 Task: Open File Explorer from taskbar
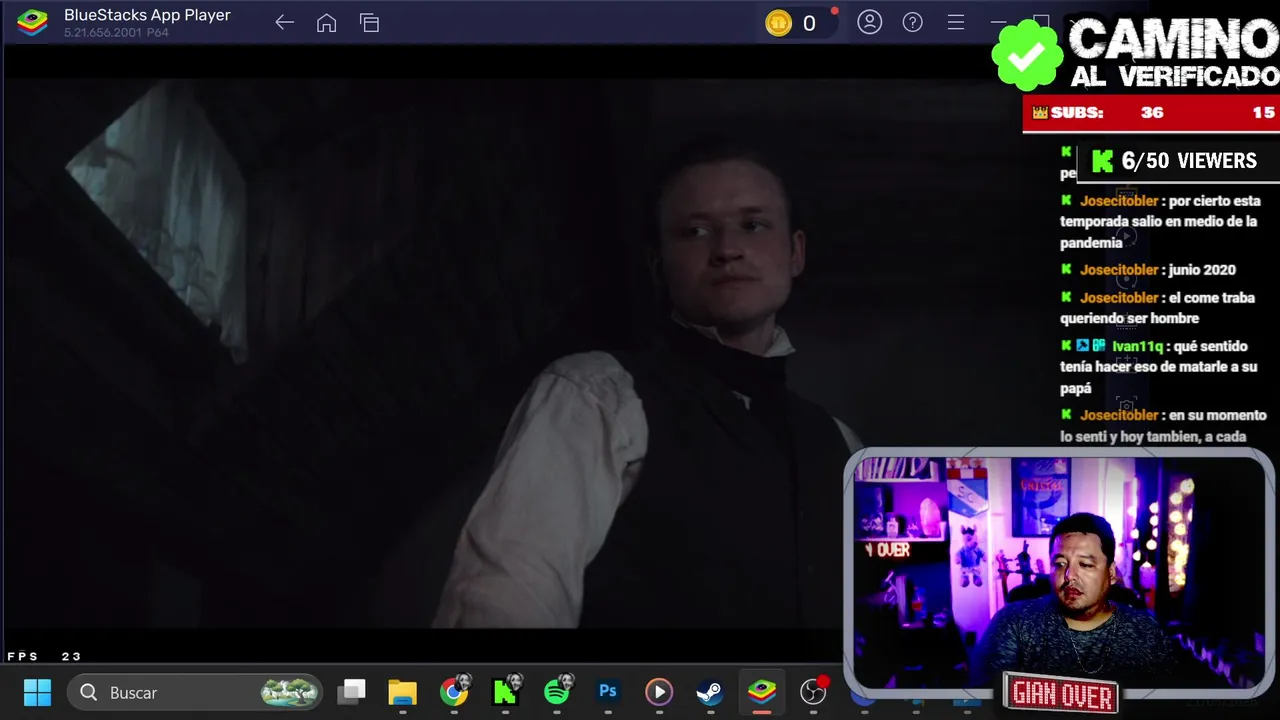pyautogui.click(x=402, y=692)
